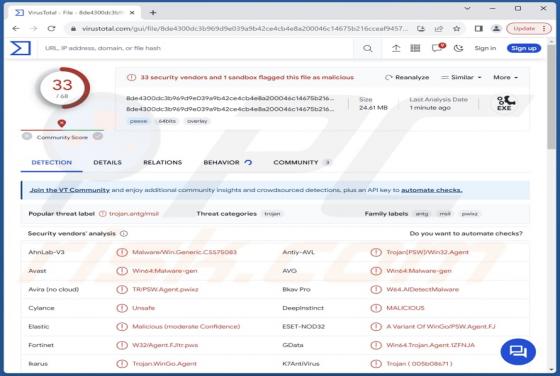
Task: Bookmark page with the star icon
Action: click(456, 29)
